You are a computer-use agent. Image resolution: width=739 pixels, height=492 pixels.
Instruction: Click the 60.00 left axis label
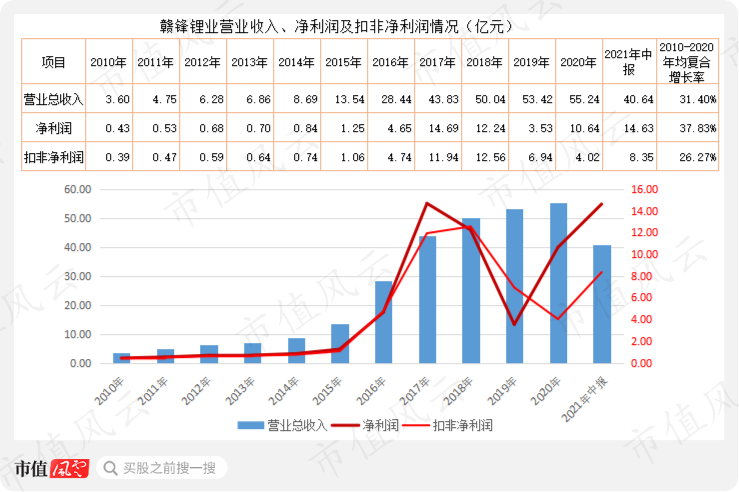click(77, 189)
